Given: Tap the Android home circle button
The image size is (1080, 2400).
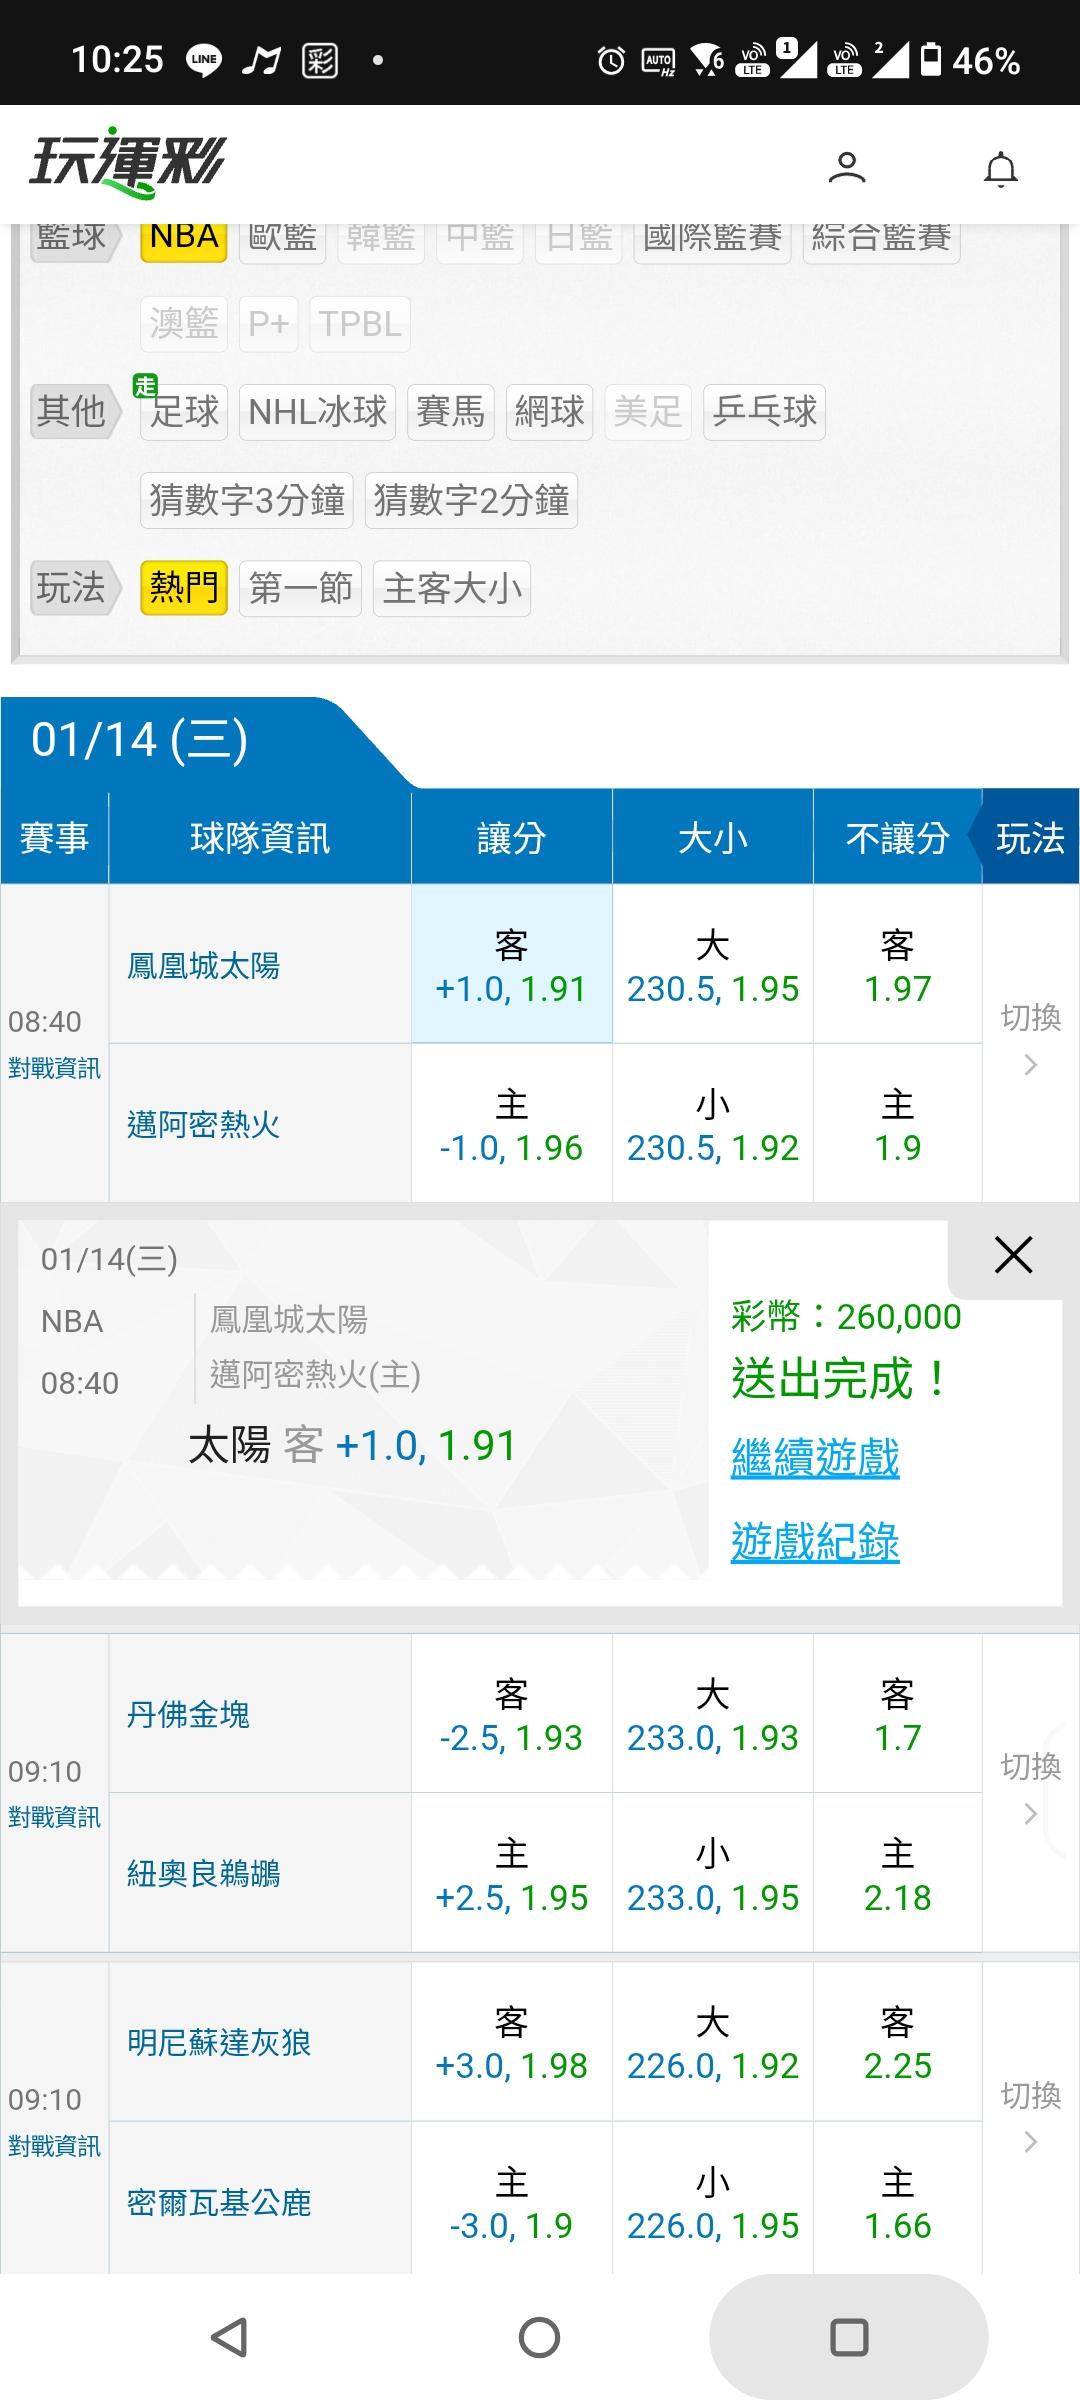Looking at the screenshot, I should [x=539, y=2338].
